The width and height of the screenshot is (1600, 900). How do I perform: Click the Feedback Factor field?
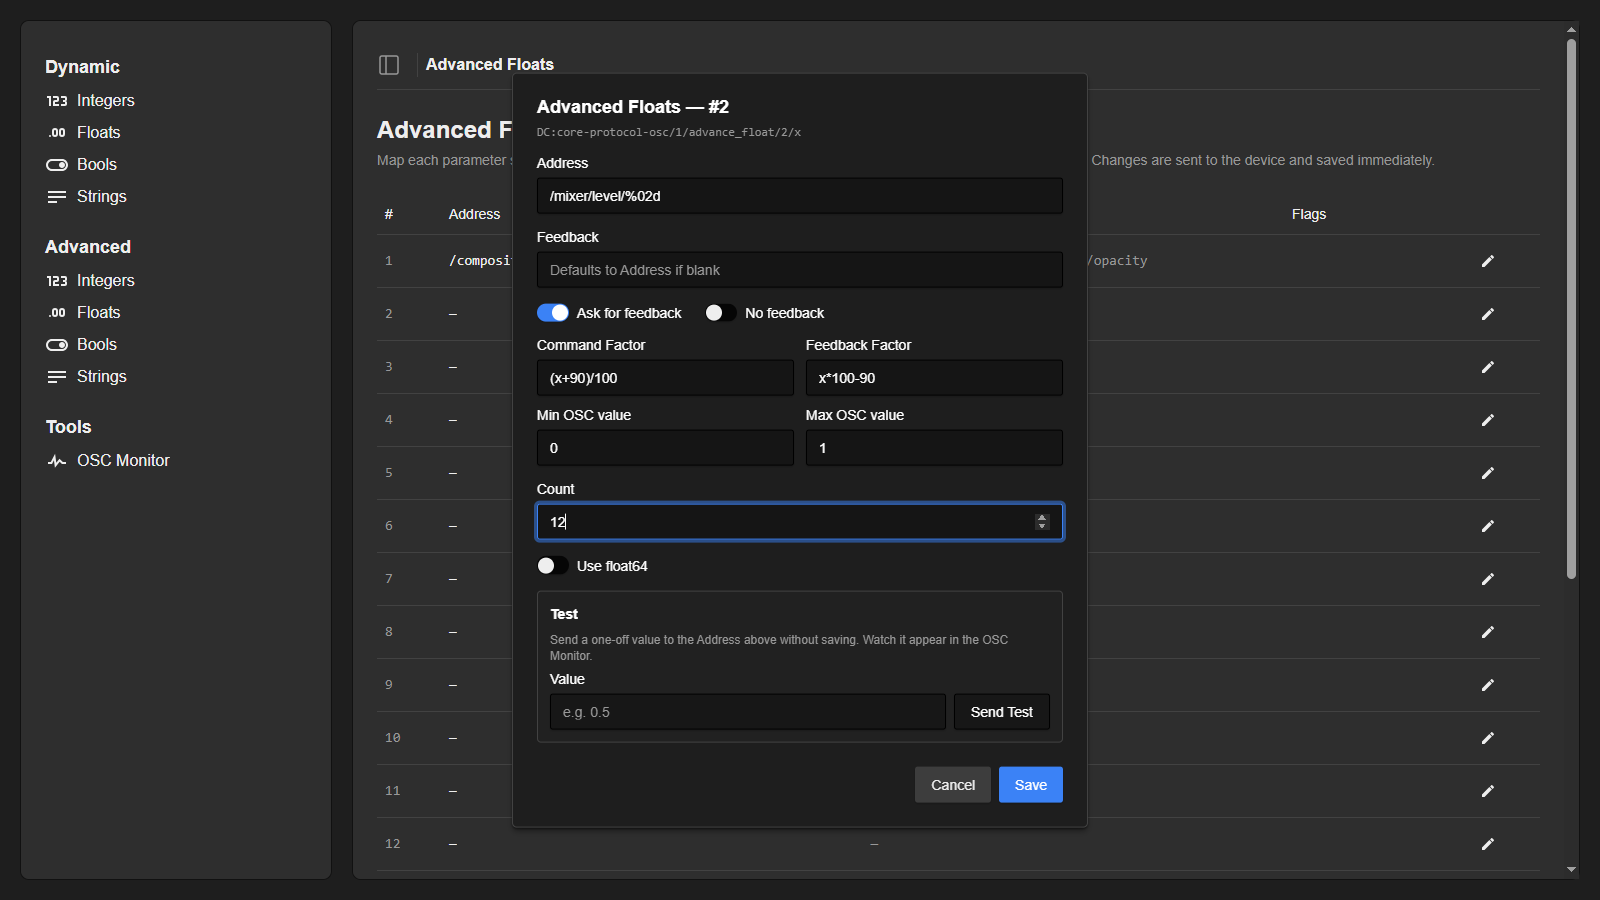[934, 378]
